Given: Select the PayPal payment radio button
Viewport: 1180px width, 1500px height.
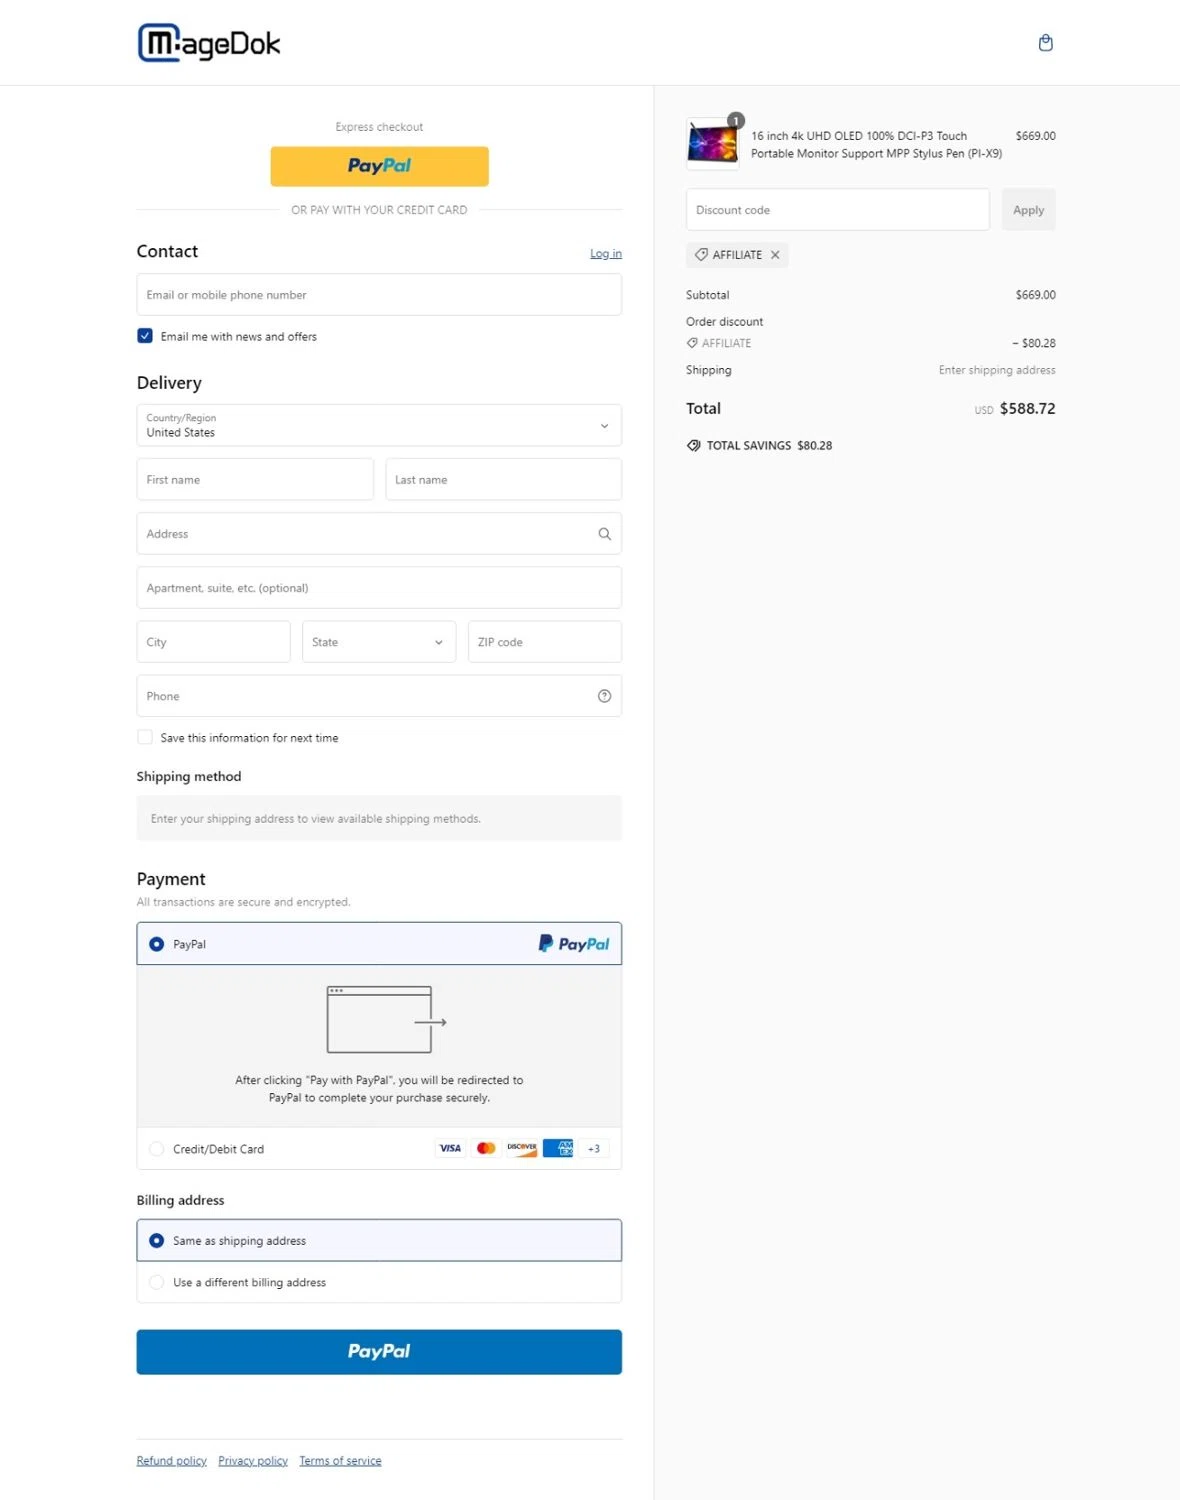Looking at the screenshot, I should pos(157,944).
